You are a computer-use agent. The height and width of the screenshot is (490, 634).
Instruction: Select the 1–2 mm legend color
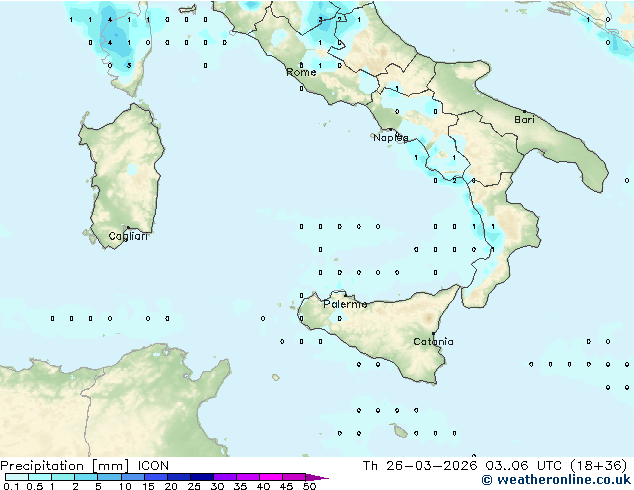pyautogui.click(x=63, y=477)
